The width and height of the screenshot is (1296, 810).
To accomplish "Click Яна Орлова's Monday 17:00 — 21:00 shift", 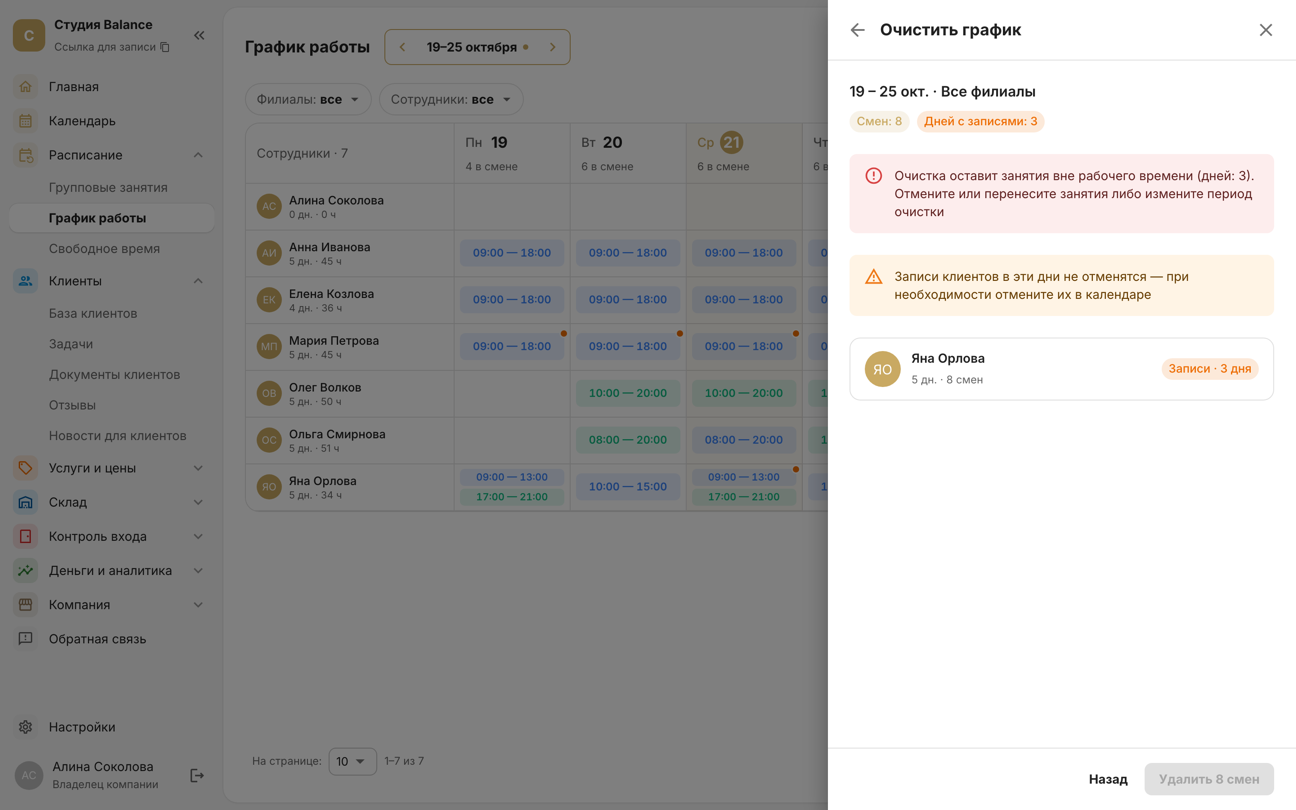I will click(512, 497).
